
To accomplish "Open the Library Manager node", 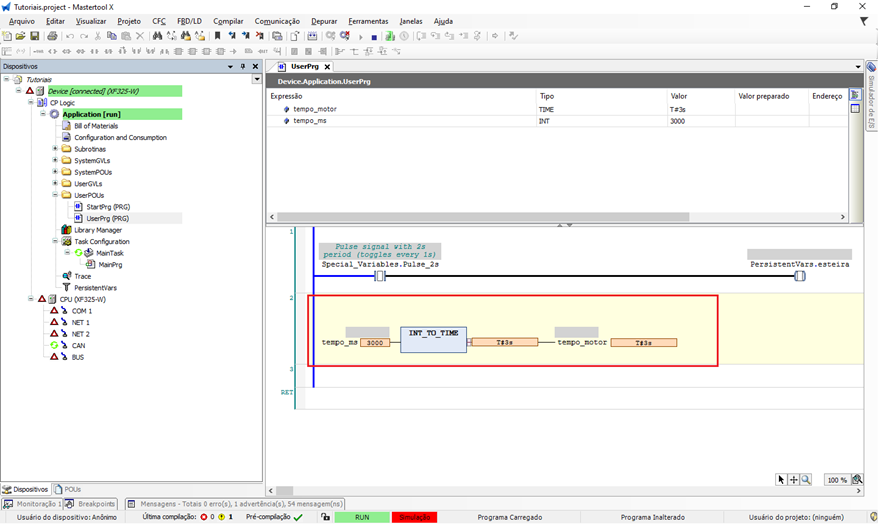I will pyautogui.click(x=97, y=230).
